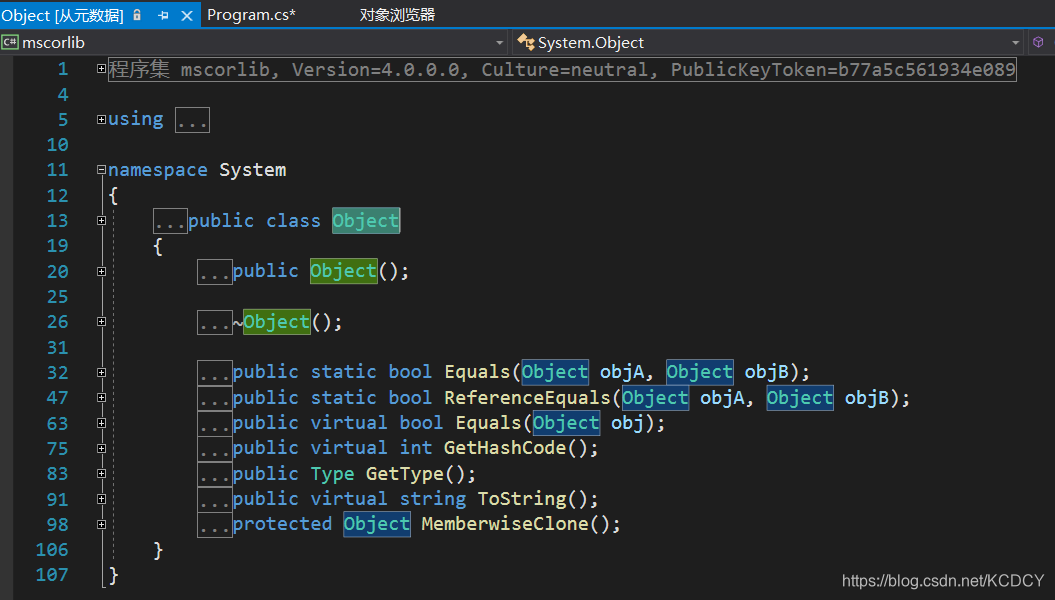The height and width of the screenshot is (600, 1055).
Task: Expand the outline at line 91
Action: click(101, 499)
